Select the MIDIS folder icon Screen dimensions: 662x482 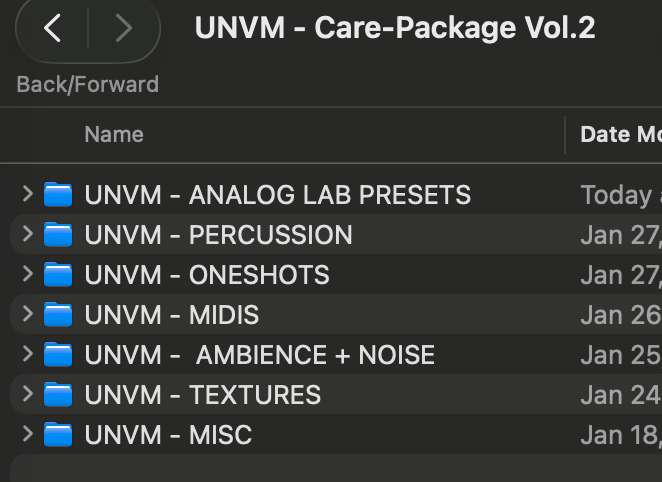pyautogui.click(x=59, y=315)
